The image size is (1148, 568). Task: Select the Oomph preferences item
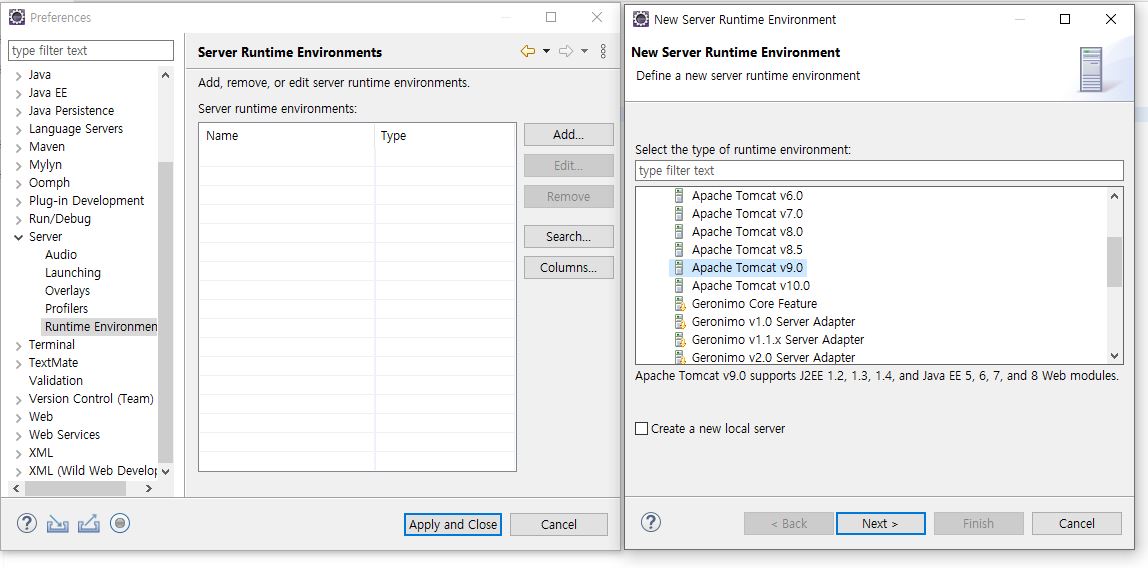[x=49, y=183]
